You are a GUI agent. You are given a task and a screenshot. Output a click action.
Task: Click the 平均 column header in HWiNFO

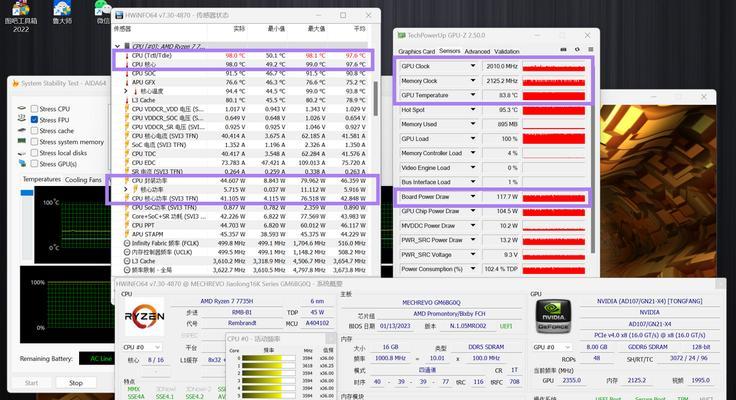point(360,29)
